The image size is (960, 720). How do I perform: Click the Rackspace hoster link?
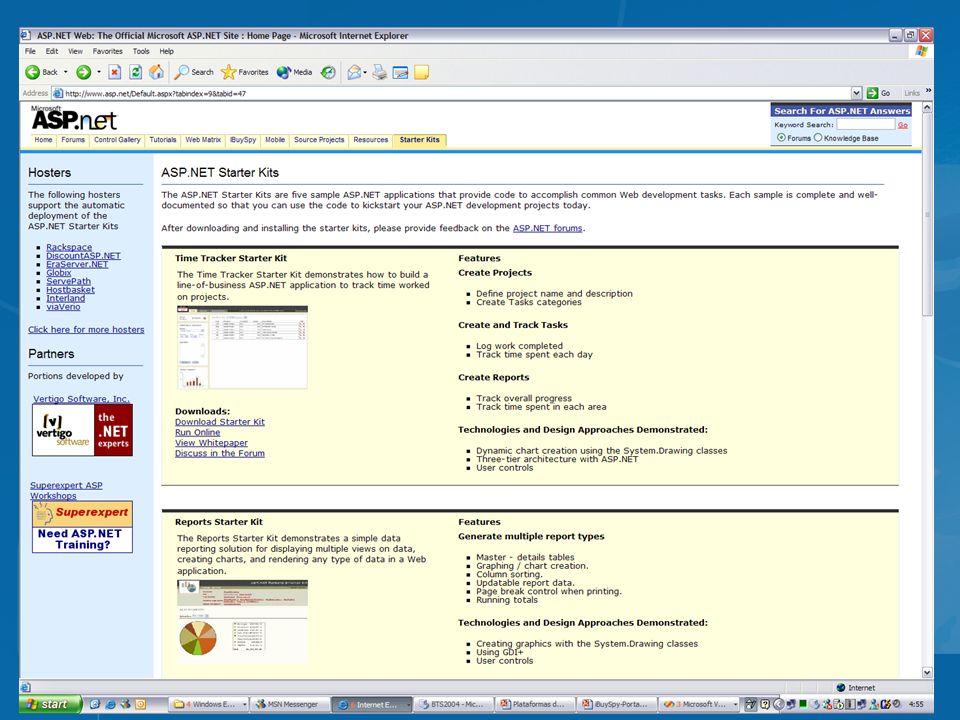[x=69, y=247]
